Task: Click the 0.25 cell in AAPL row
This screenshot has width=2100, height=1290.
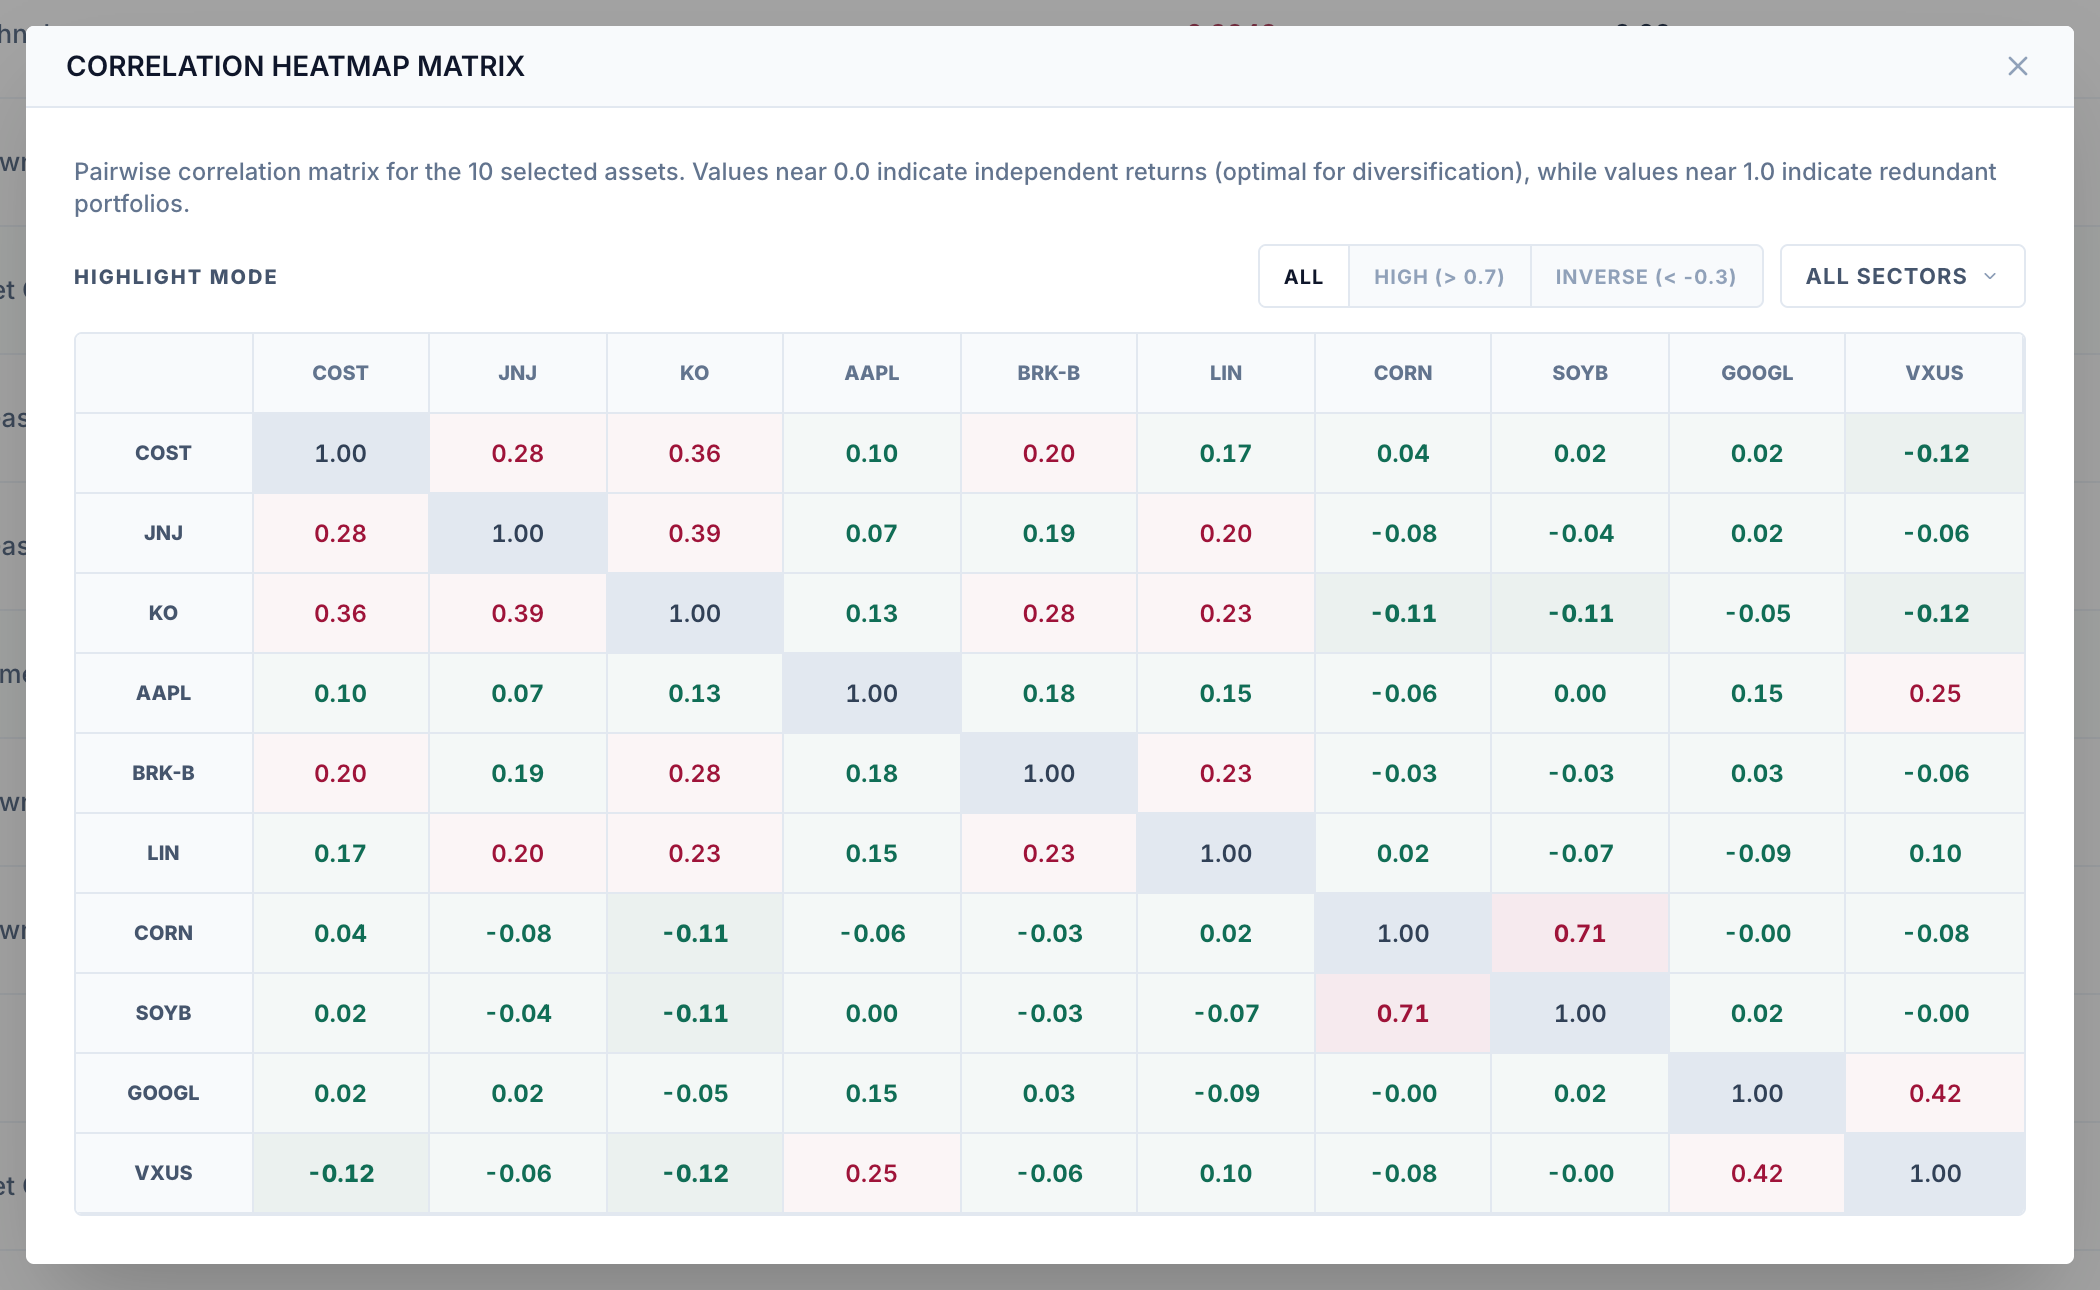Action: pos(1934,693)
